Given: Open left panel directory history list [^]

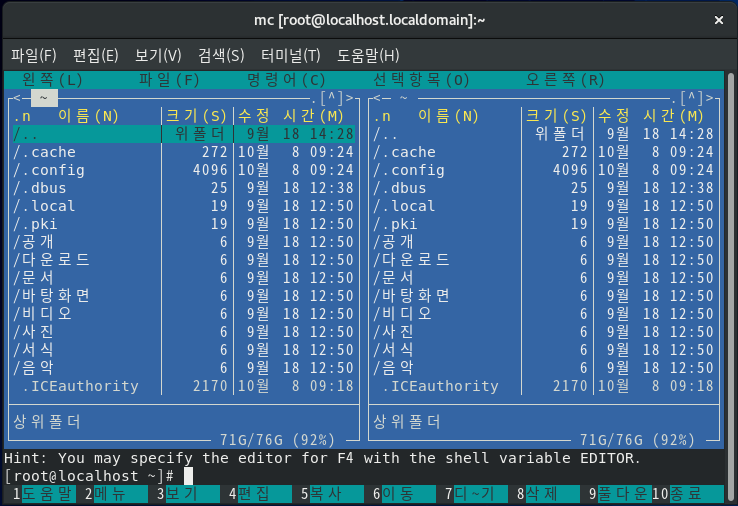Looking at the screenshot, I should 332,98.
